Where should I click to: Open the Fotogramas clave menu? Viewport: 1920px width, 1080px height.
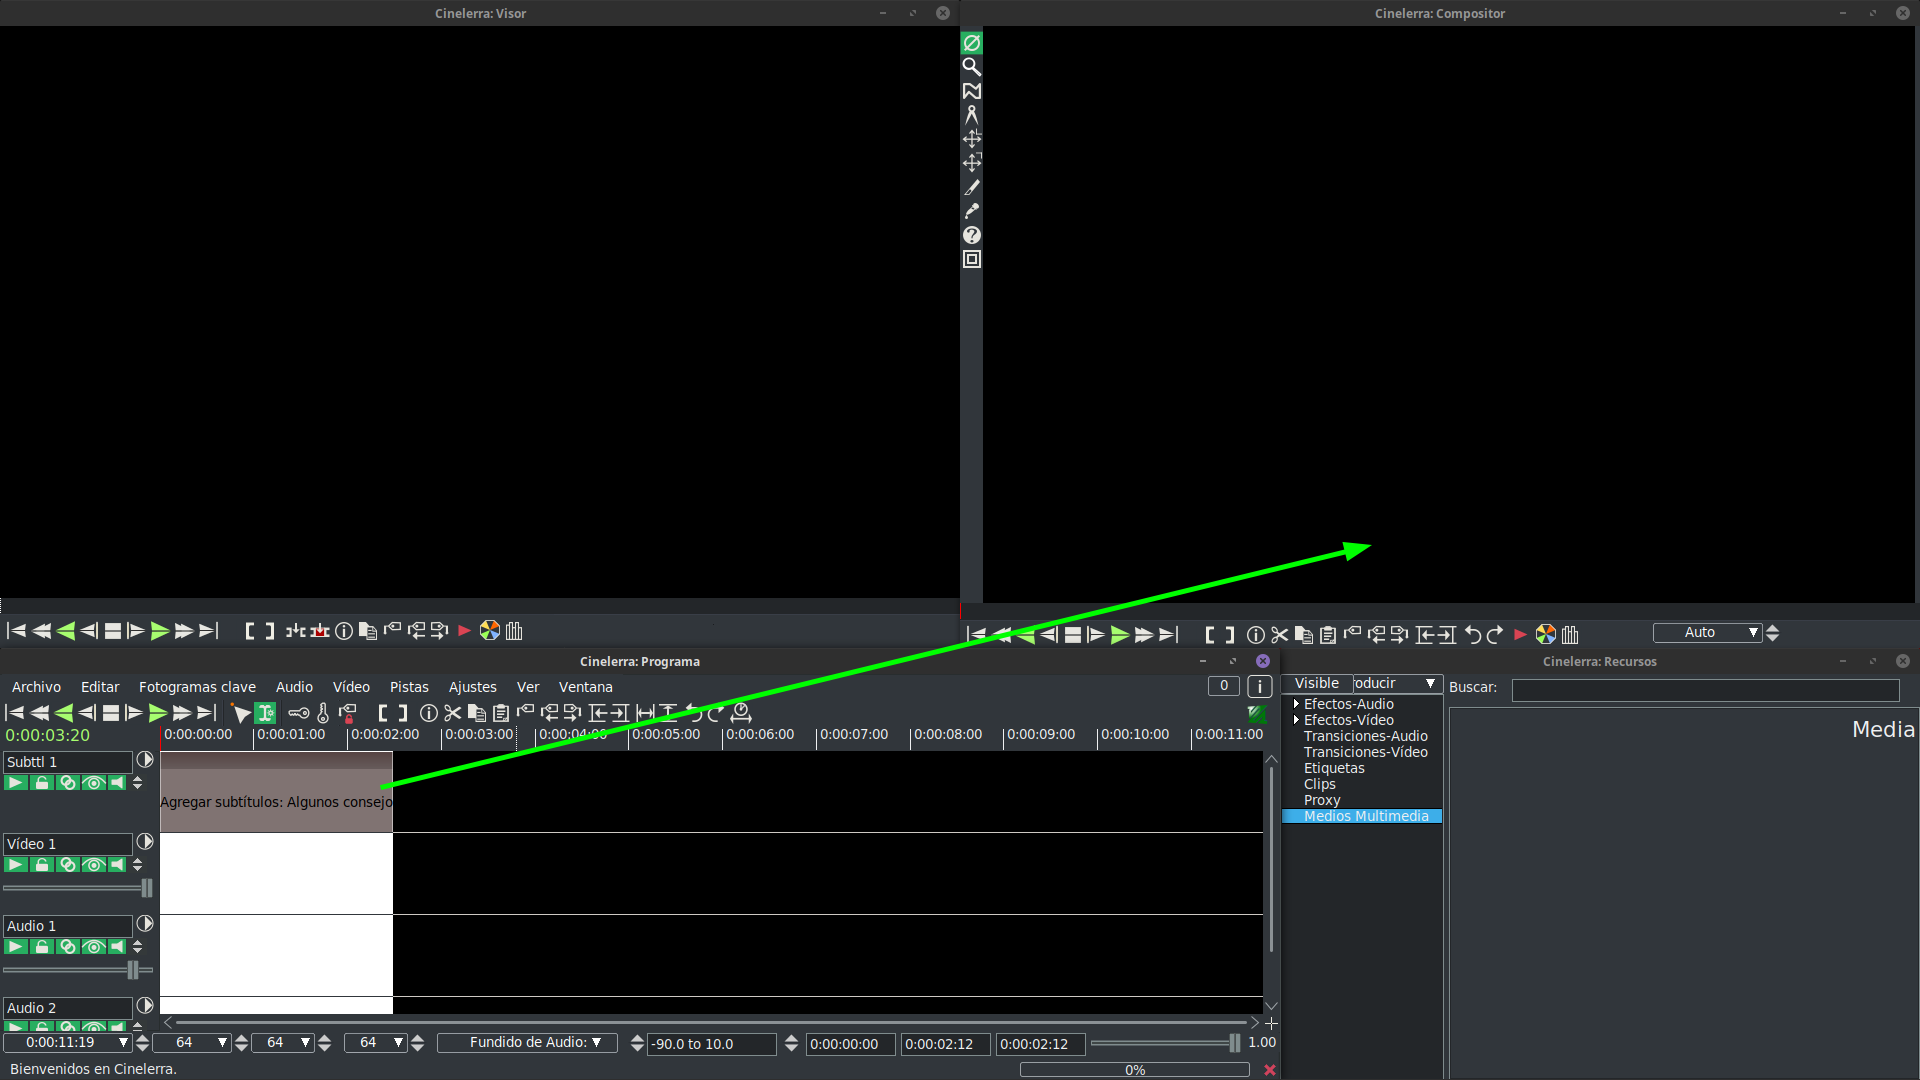(197, 687)
